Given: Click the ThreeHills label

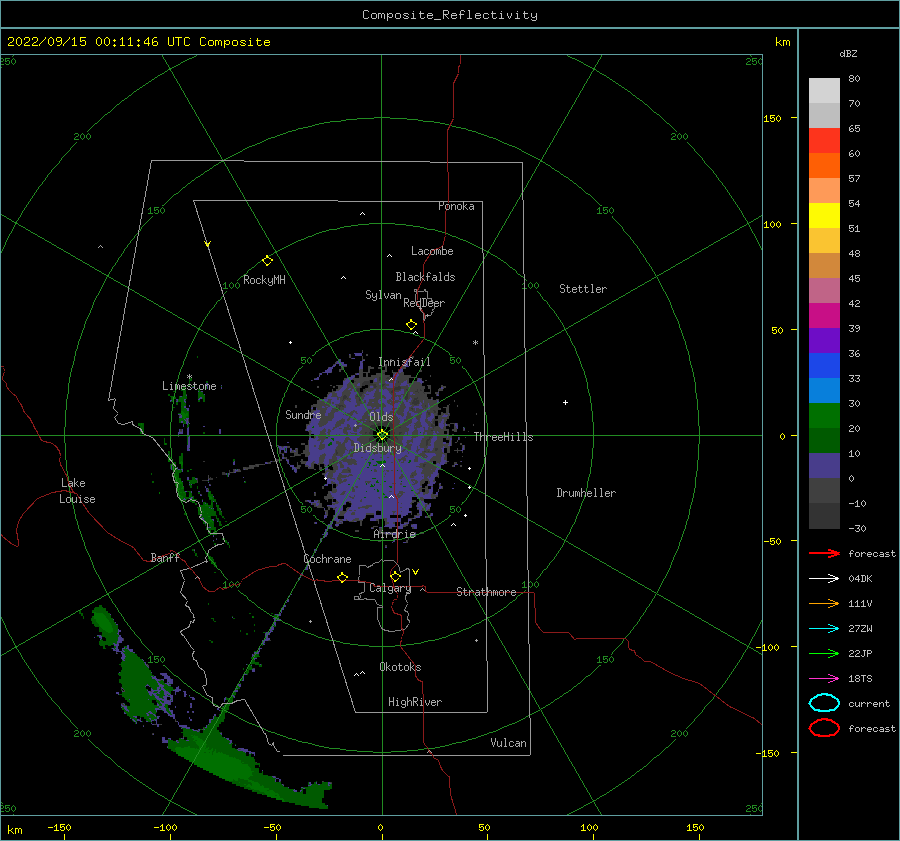Looking at the screenshot, I should coord(503,437).
